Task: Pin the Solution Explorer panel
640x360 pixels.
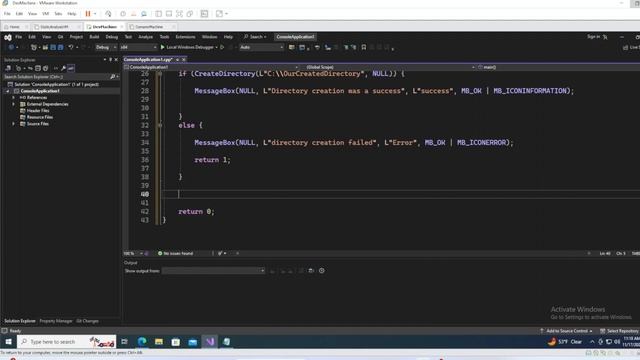Action: (x=110, y=60)
